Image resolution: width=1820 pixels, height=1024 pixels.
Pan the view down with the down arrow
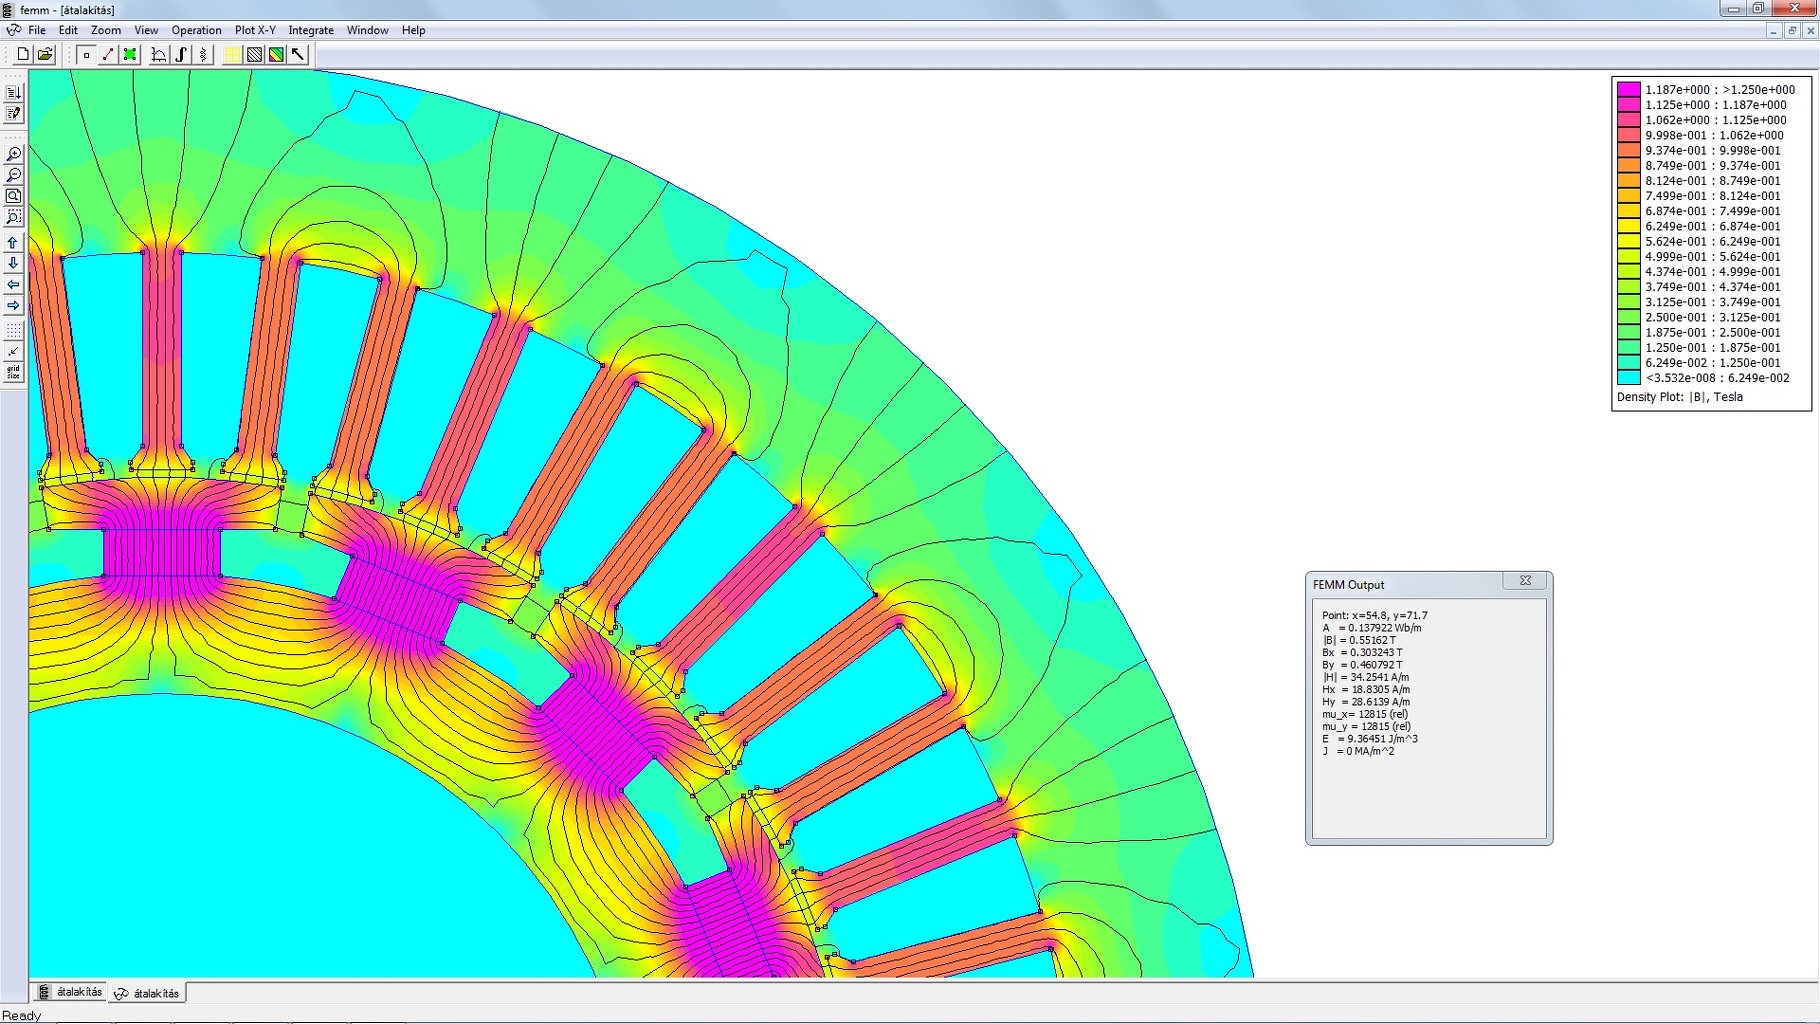point(13,263)
